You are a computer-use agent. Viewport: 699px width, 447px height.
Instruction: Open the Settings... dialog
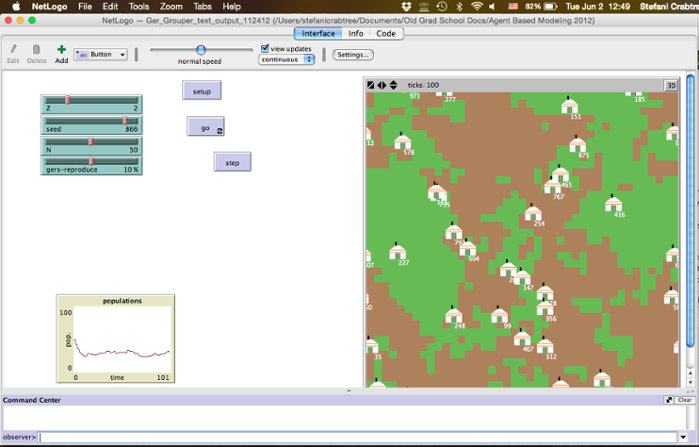tap(353, 55)
